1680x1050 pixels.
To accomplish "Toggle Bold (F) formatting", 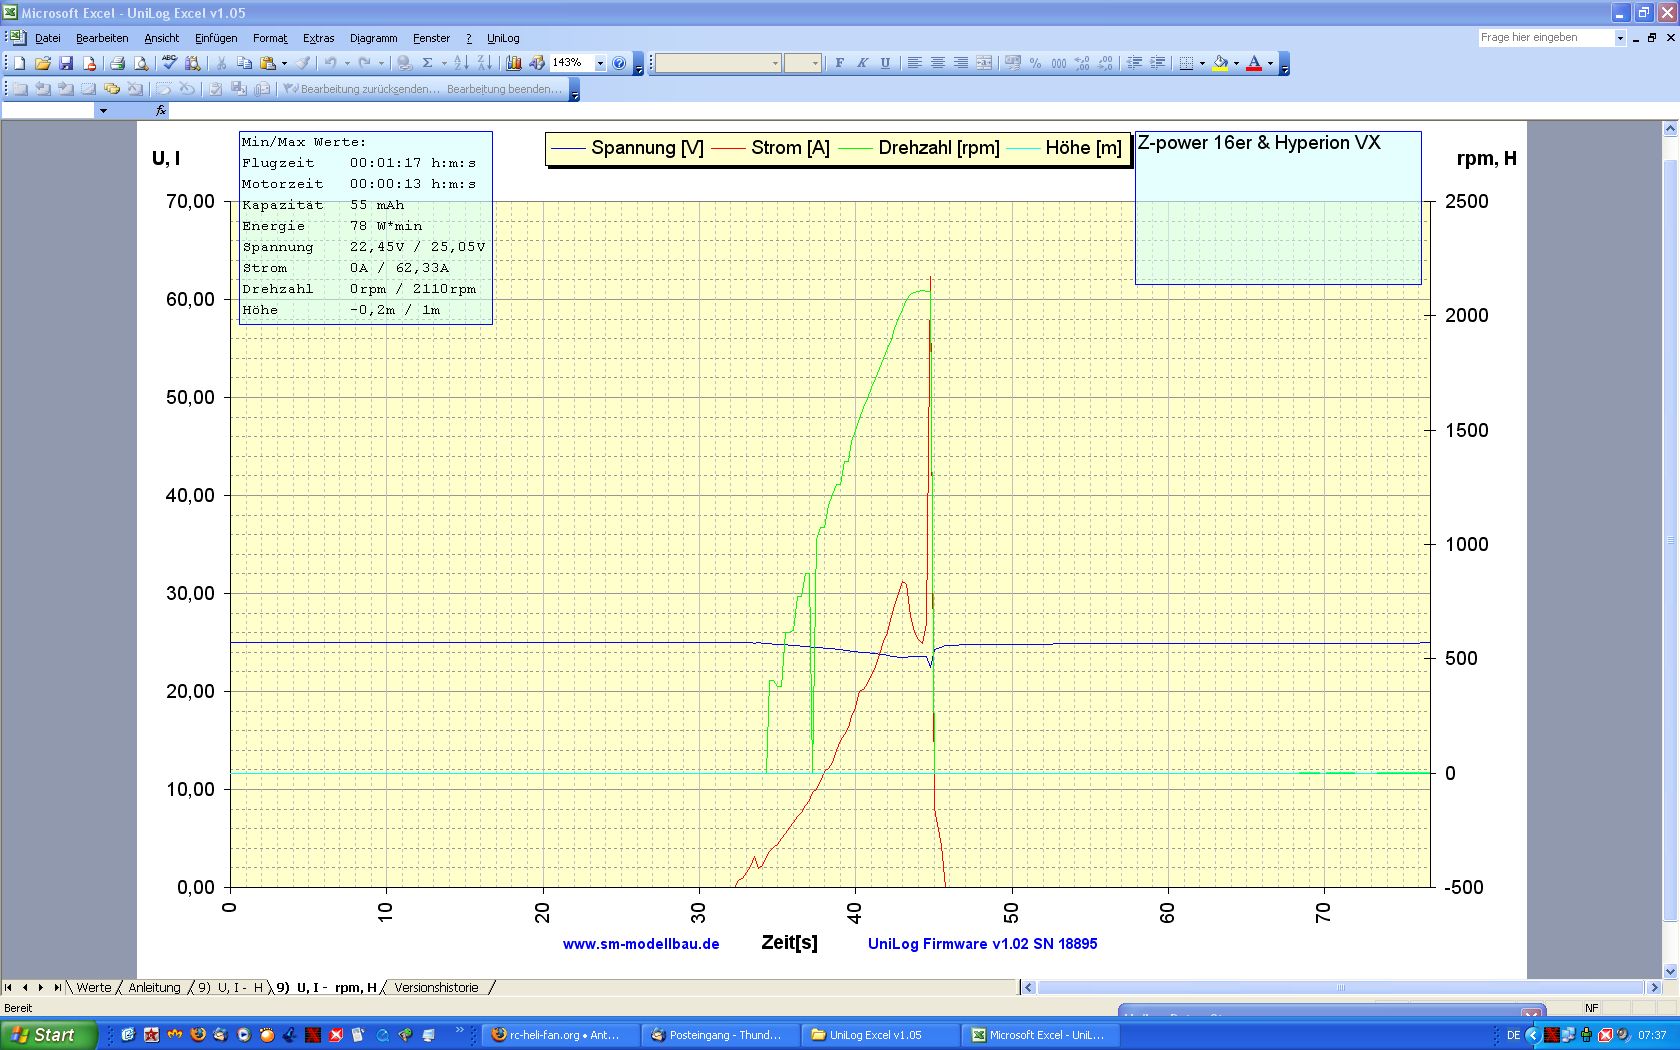I will point(839,63).
